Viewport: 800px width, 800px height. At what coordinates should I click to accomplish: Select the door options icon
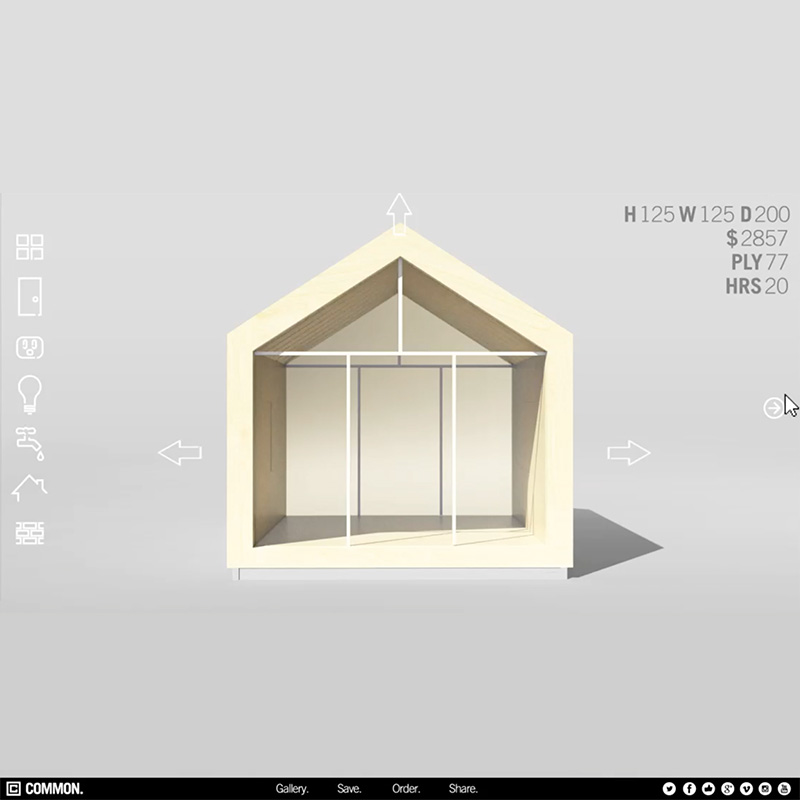(30, 297)
